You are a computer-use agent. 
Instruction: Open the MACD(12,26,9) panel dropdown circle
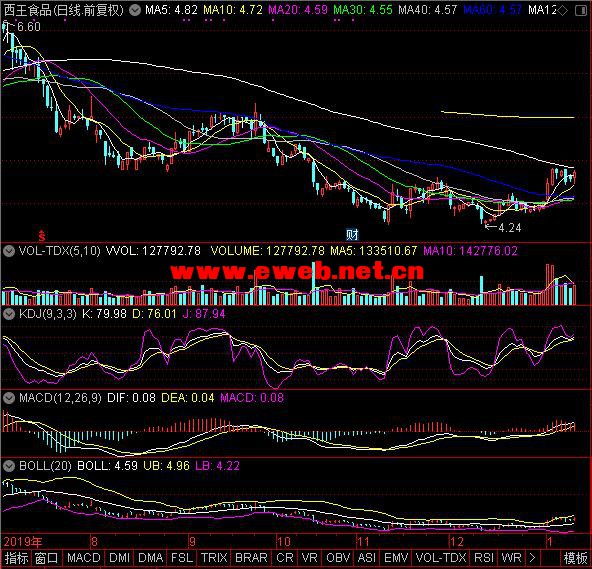(9, 398)
